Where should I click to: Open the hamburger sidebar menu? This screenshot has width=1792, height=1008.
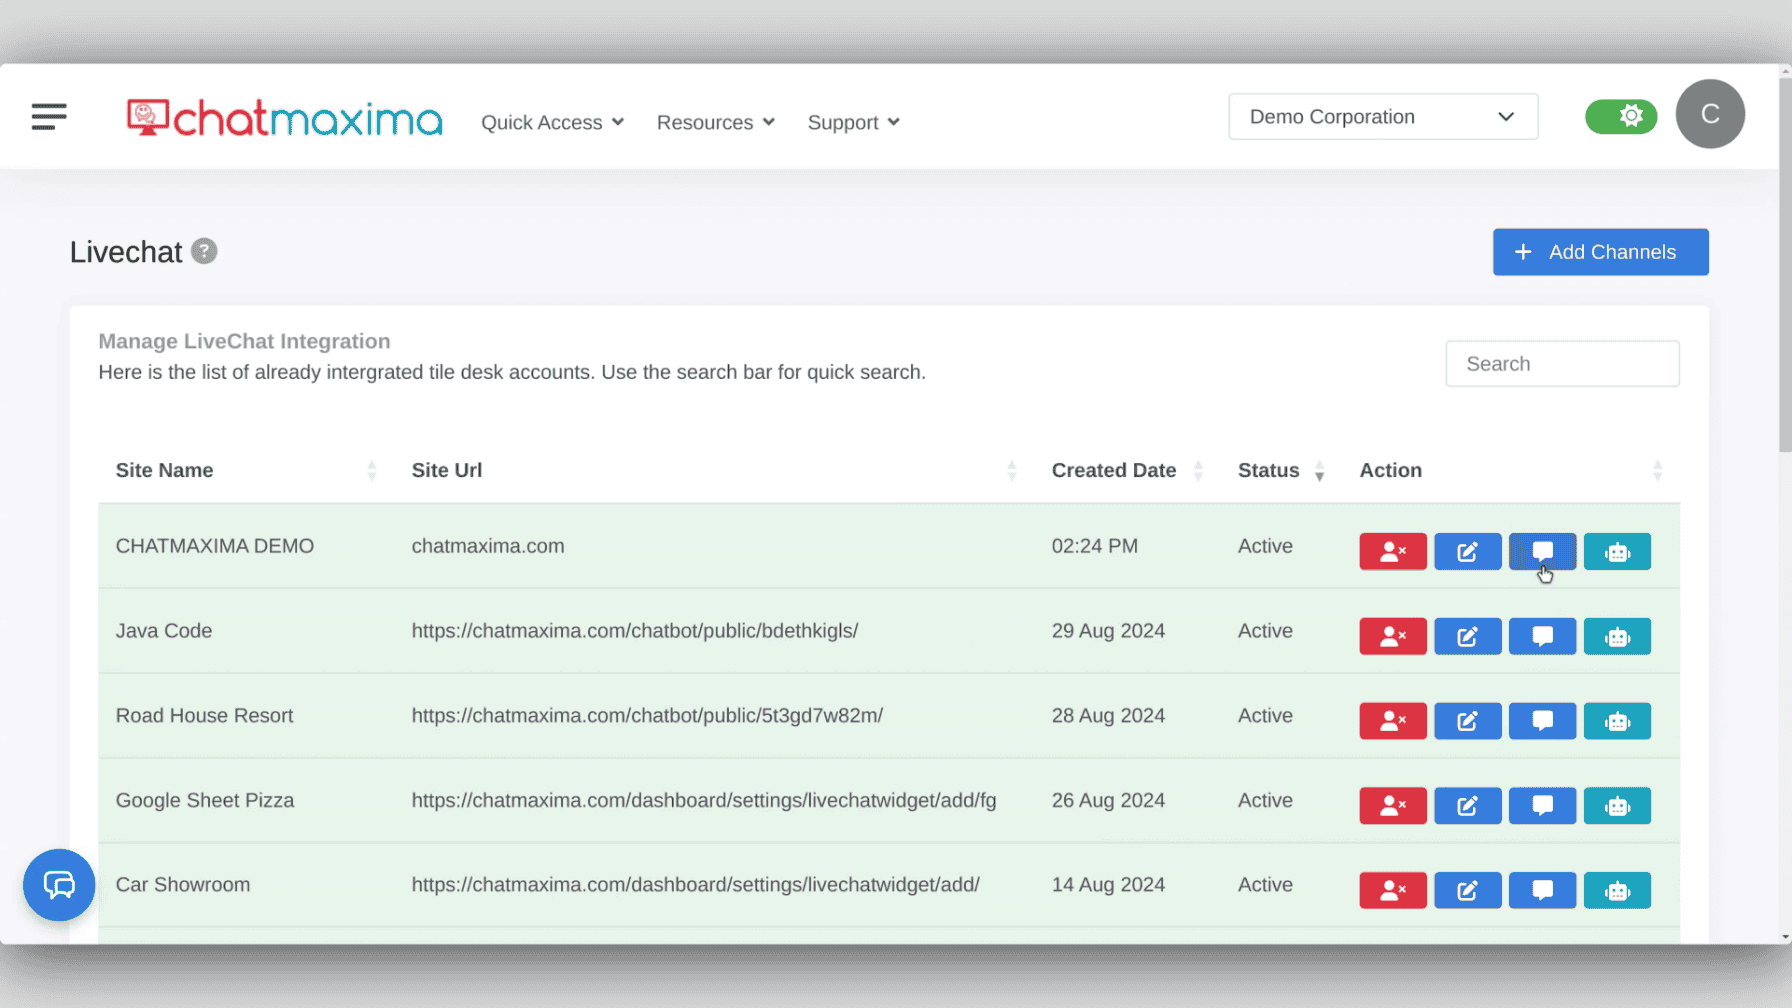click(49, 117)
